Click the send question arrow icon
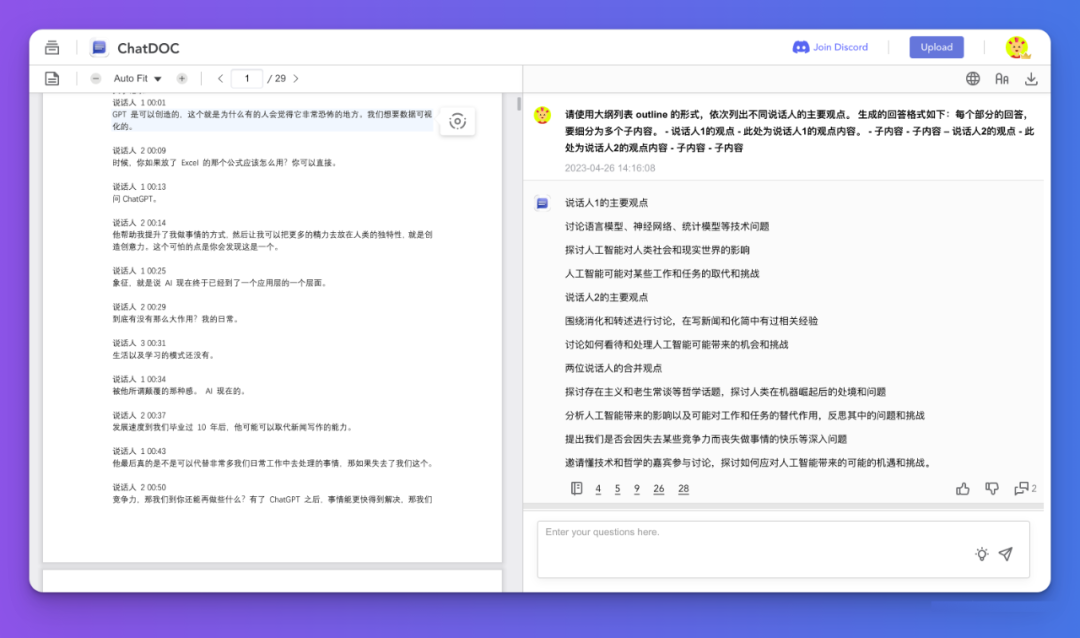The image size is (1080, 638). click(1006, 554)
